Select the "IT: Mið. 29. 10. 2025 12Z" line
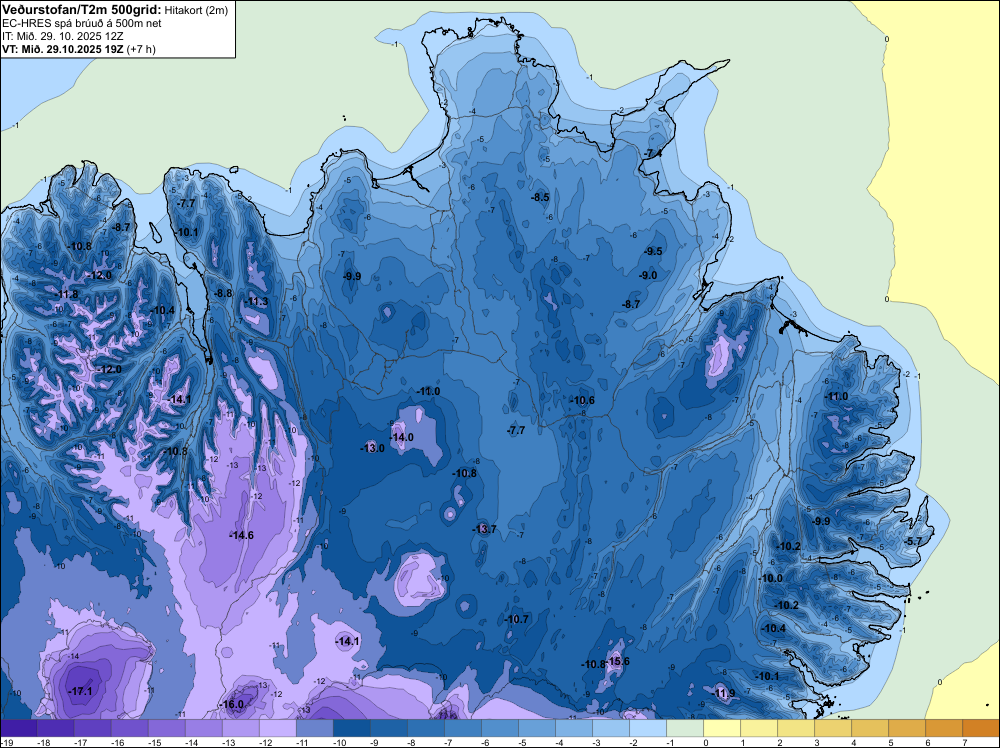Screen dimensions: 1000x748 point(62,36)
